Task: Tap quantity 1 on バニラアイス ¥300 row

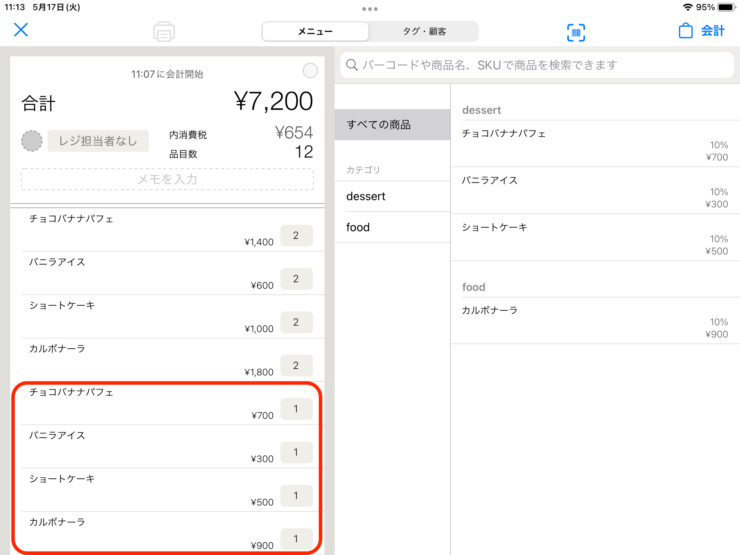Action: tap(296, 452)
